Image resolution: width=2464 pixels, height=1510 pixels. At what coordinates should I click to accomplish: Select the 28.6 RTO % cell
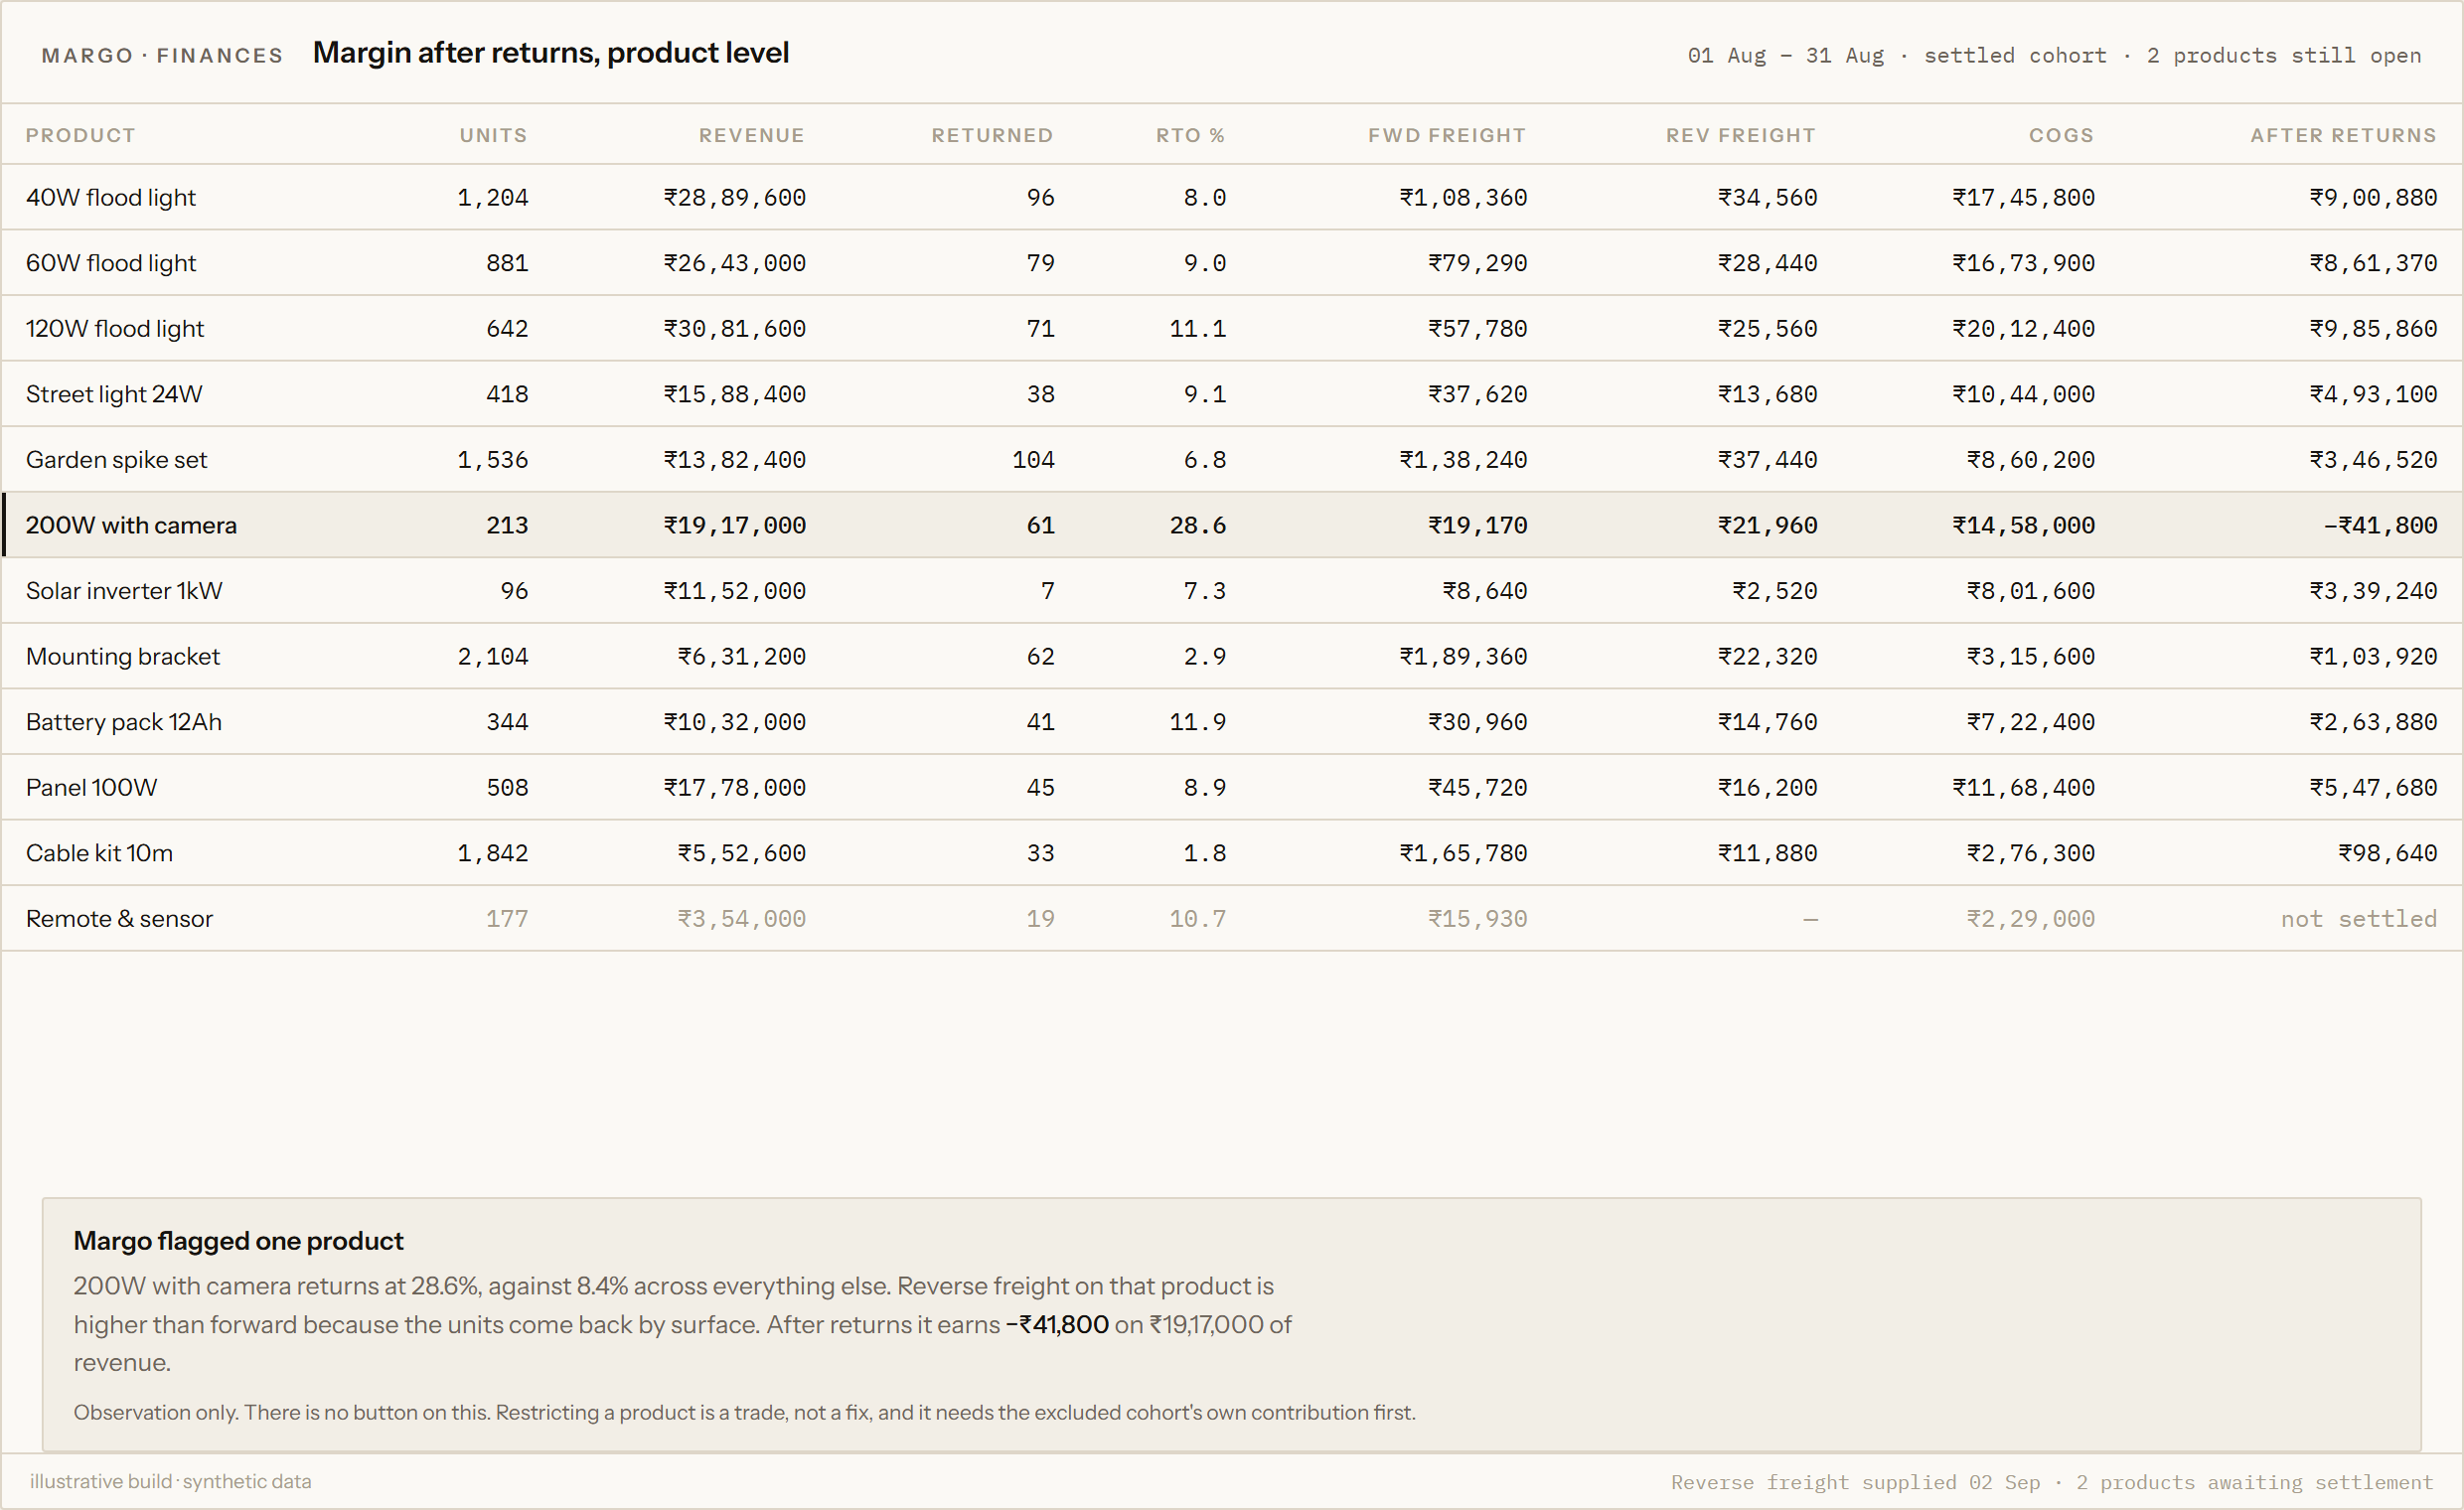pos(1198,525)
